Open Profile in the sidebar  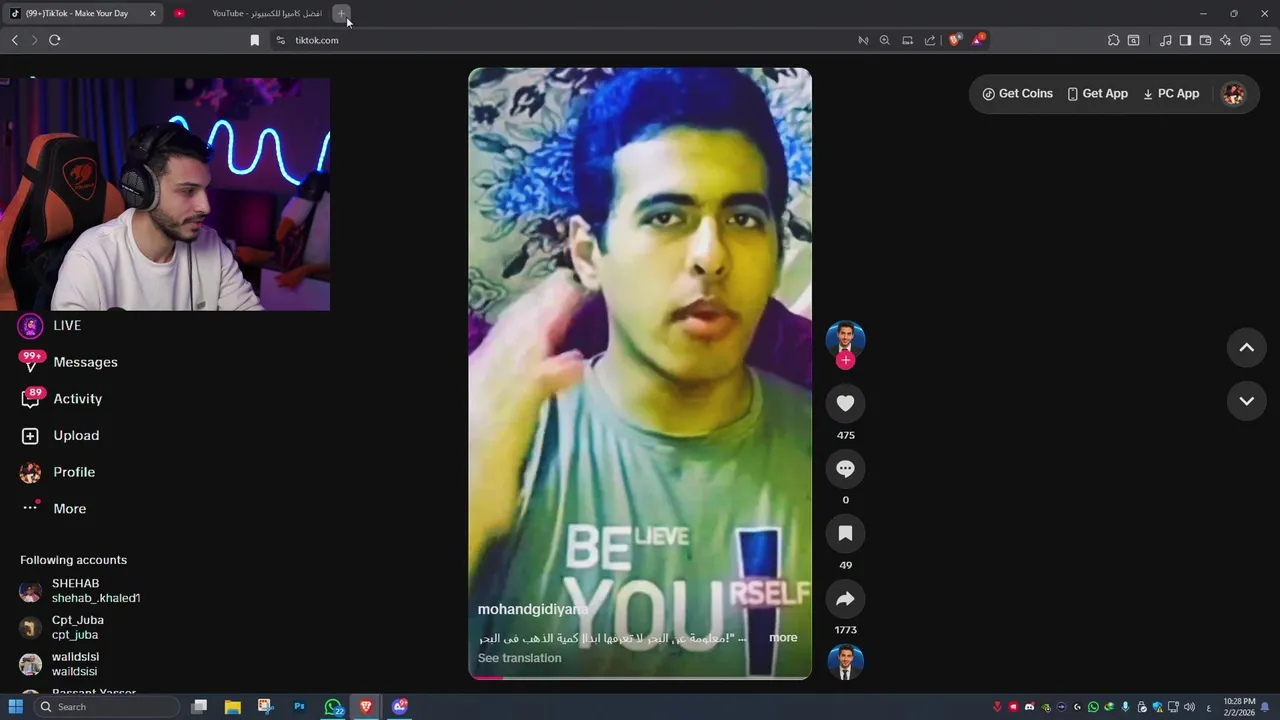[x=59, y=472]
